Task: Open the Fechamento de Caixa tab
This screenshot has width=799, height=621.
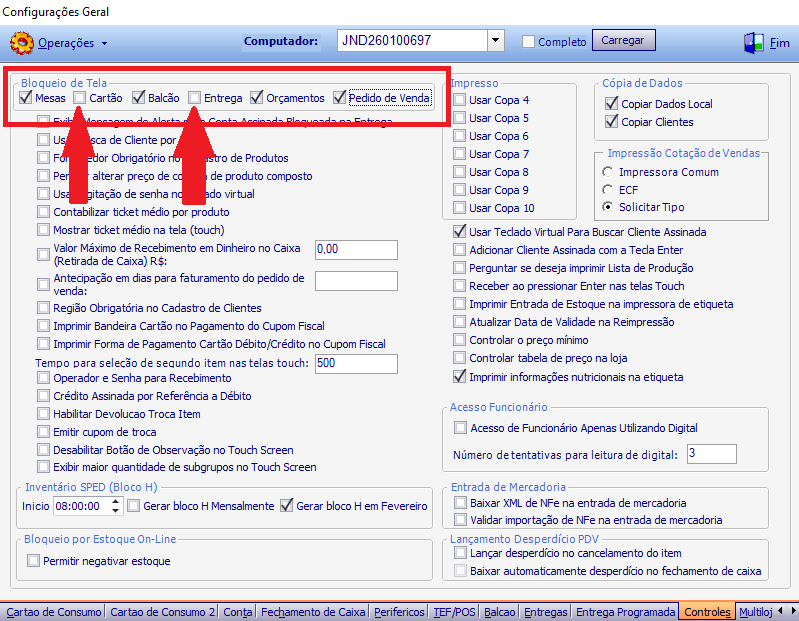Action: (x=313, y=612)
